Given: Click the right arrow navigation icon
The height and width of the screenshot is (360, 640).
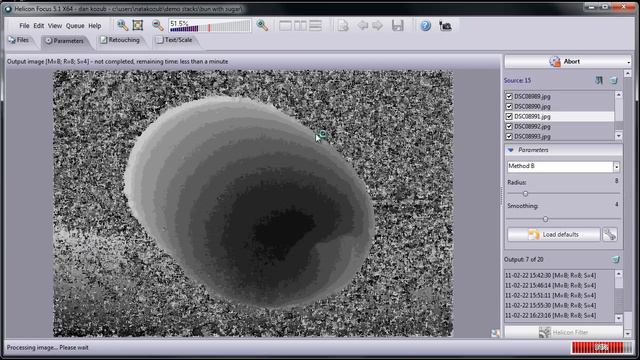Looking at the screenshot, I should click(x=378, y=26).
